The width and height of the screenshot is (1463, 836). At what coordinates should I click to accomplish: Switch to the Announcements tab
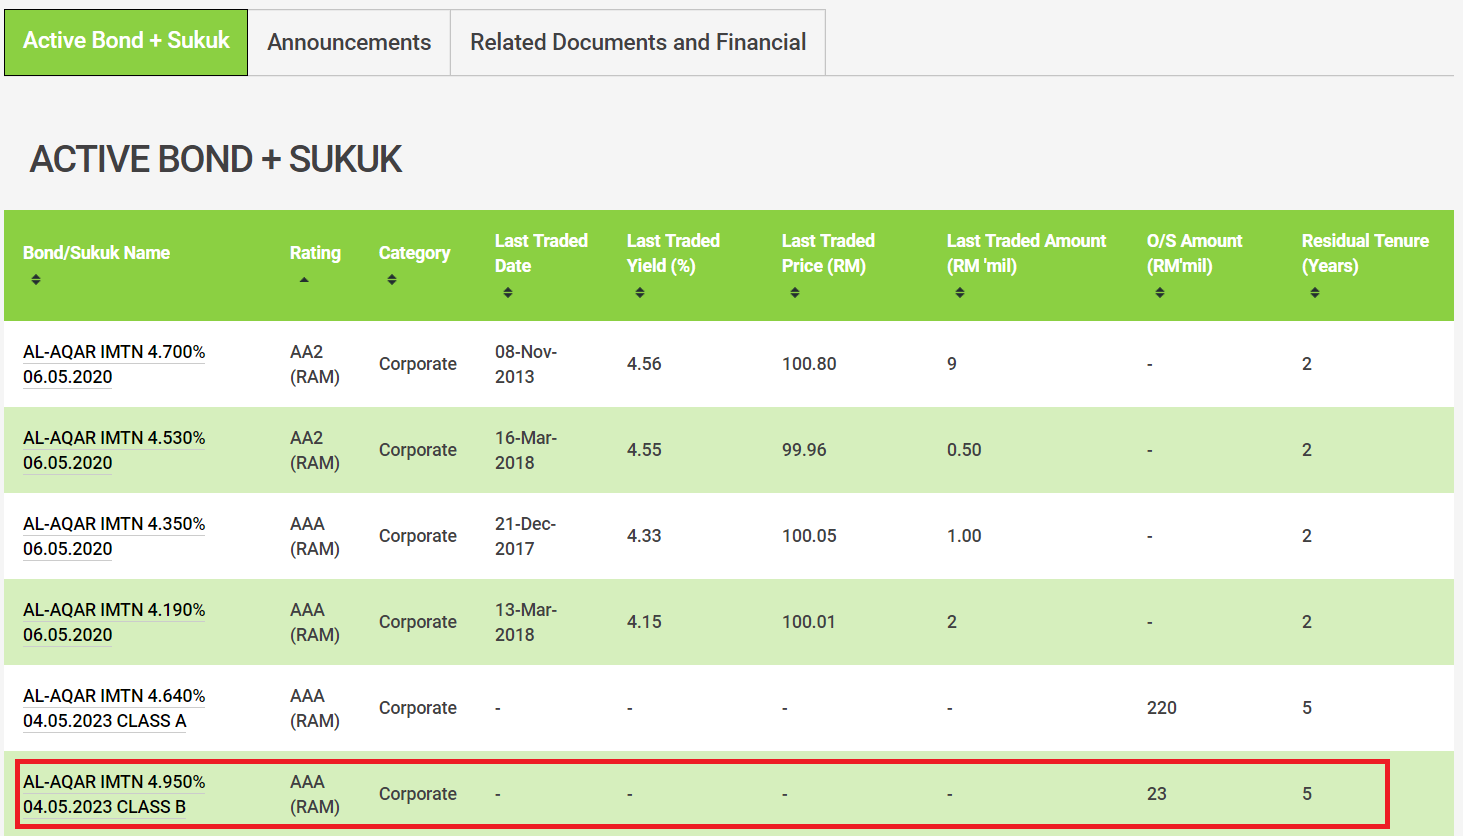[x=349, y=42]
